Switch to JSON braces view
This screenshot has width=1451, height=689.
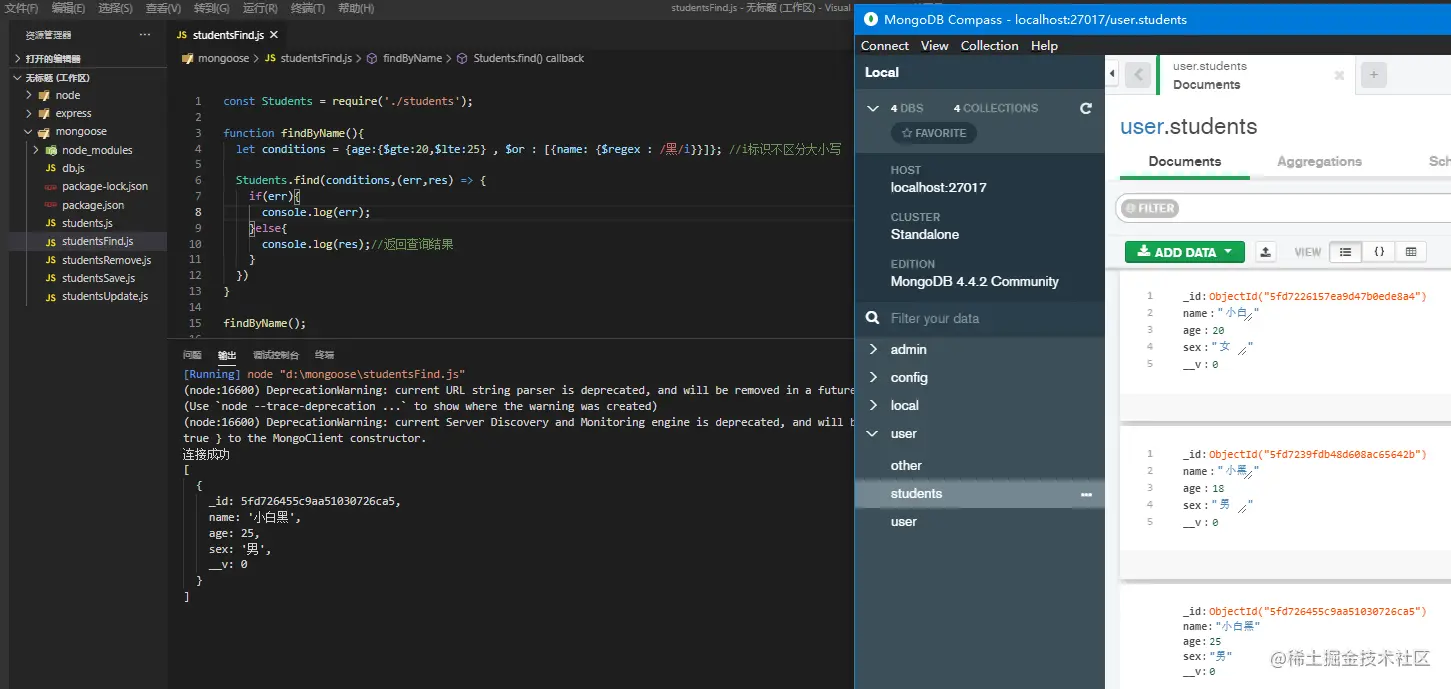1379,252
